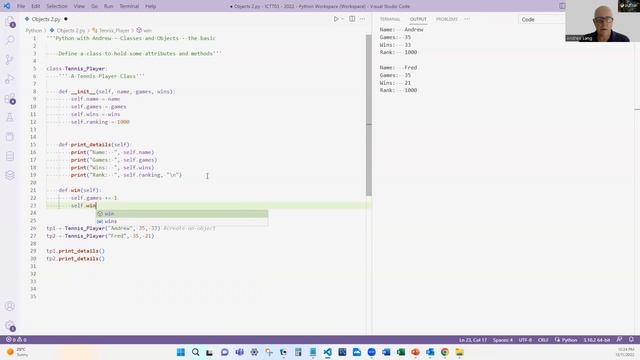This screenshot has width=640, height=360.
Task: Click Visual Studio Code taskbar icon
Action: pyautogui.click(x=327, y=352)
